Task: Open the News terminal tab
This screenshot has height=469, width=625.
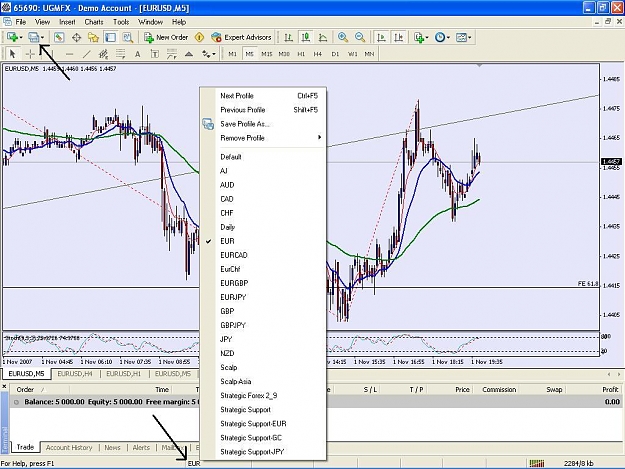Action: click(x=112, y=447)
